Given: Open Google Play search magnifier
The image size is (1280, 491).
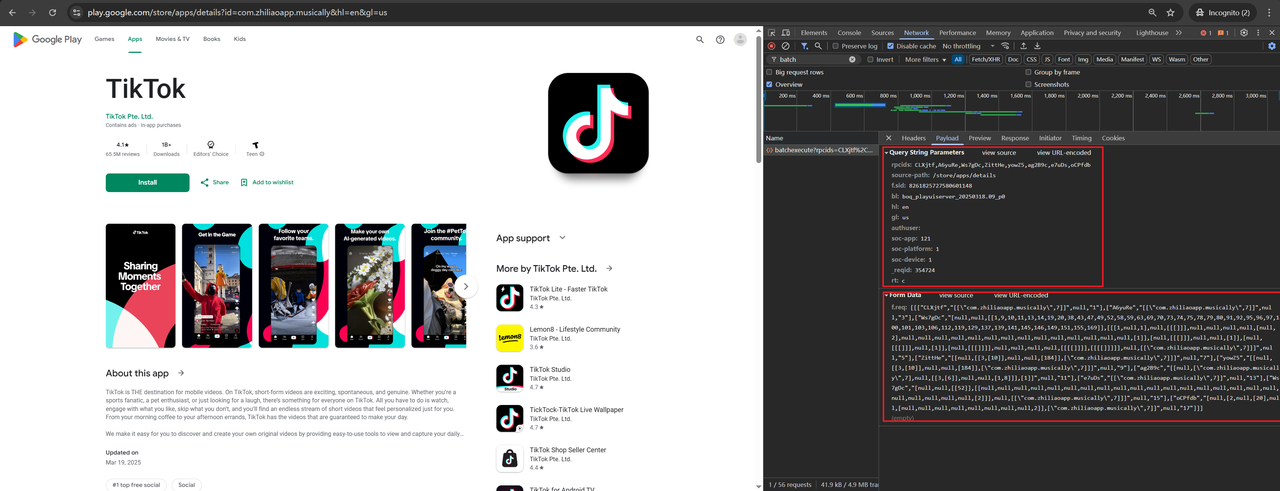Looking at the screenshot, I should [x=700, y=39].
